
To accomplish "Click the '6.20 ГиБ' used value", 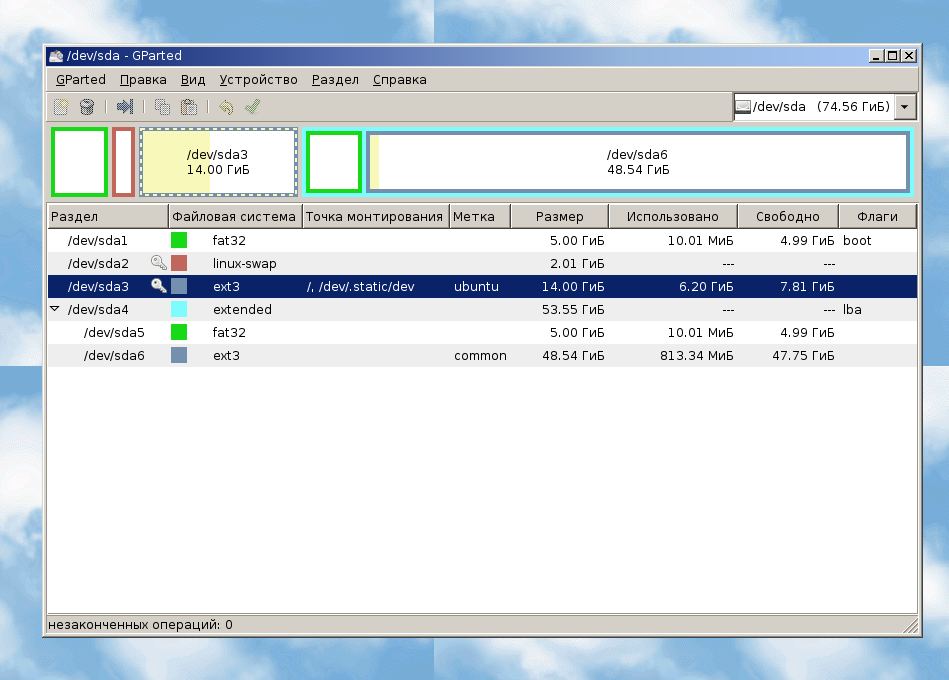I will coord(706,286).
